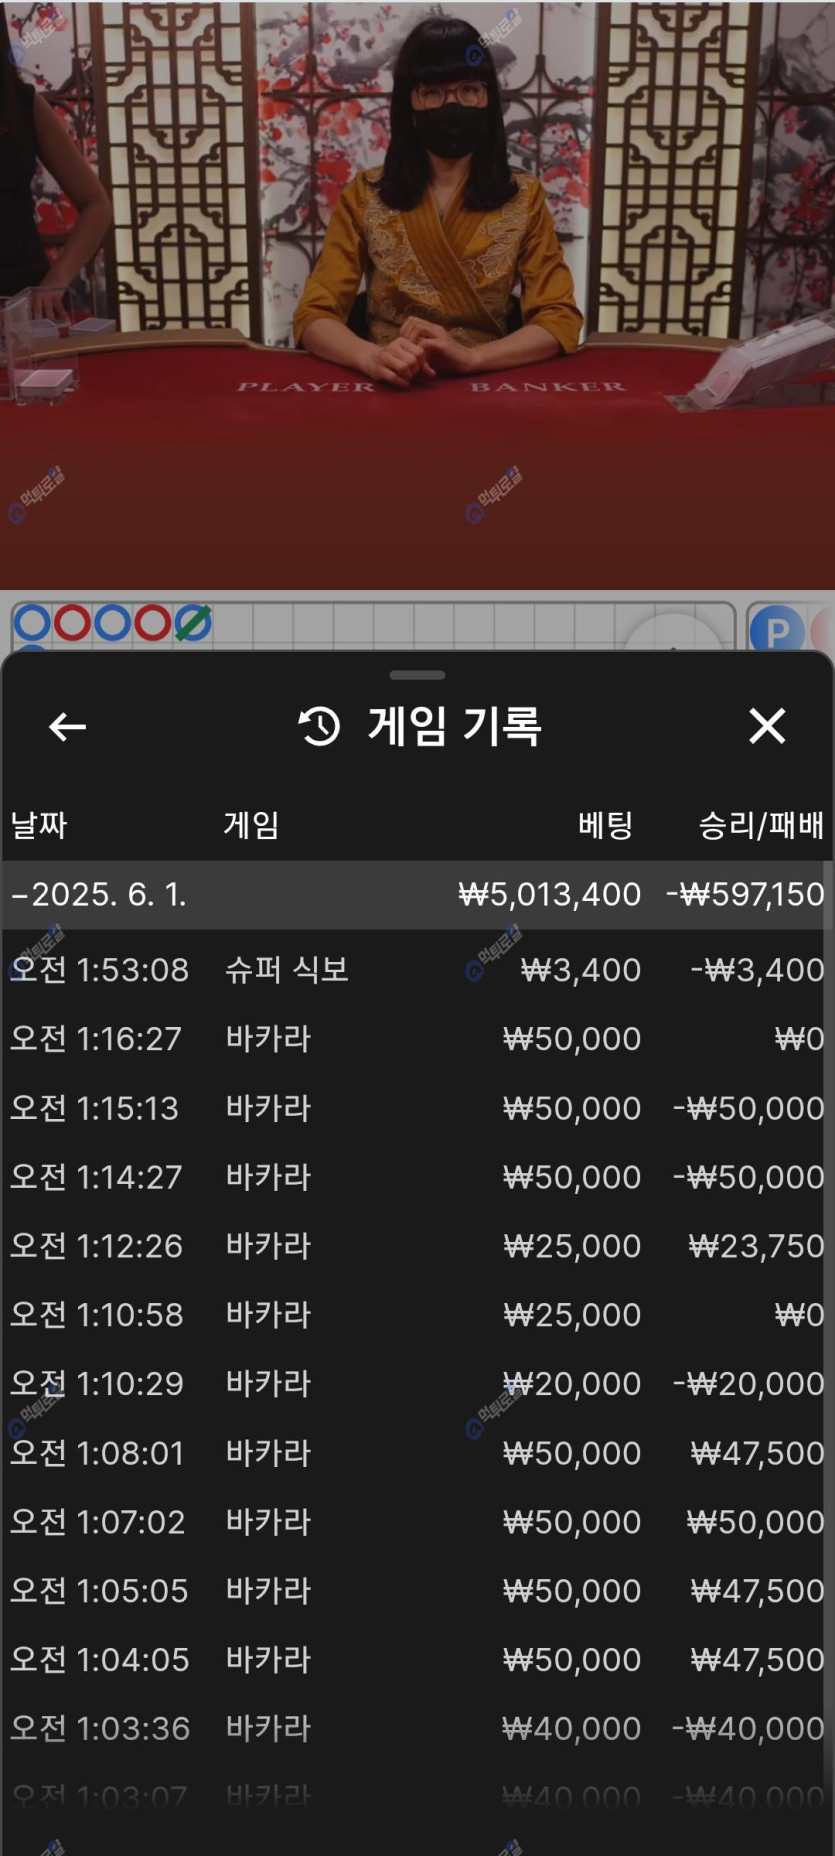This screenshot has width=835, height=1856.
Task: Tap the back arrow in game history
Action: point(67,727)
